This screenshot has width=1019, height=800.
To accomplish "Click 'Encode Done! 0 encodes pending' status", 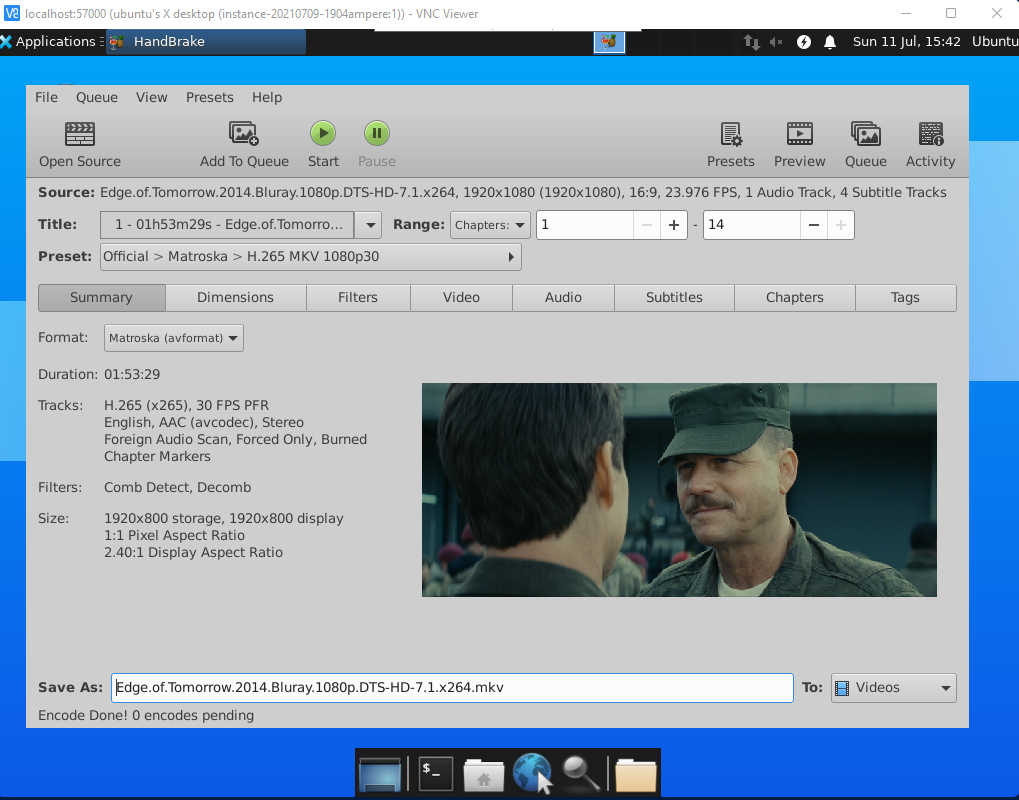I will point(146,716).
